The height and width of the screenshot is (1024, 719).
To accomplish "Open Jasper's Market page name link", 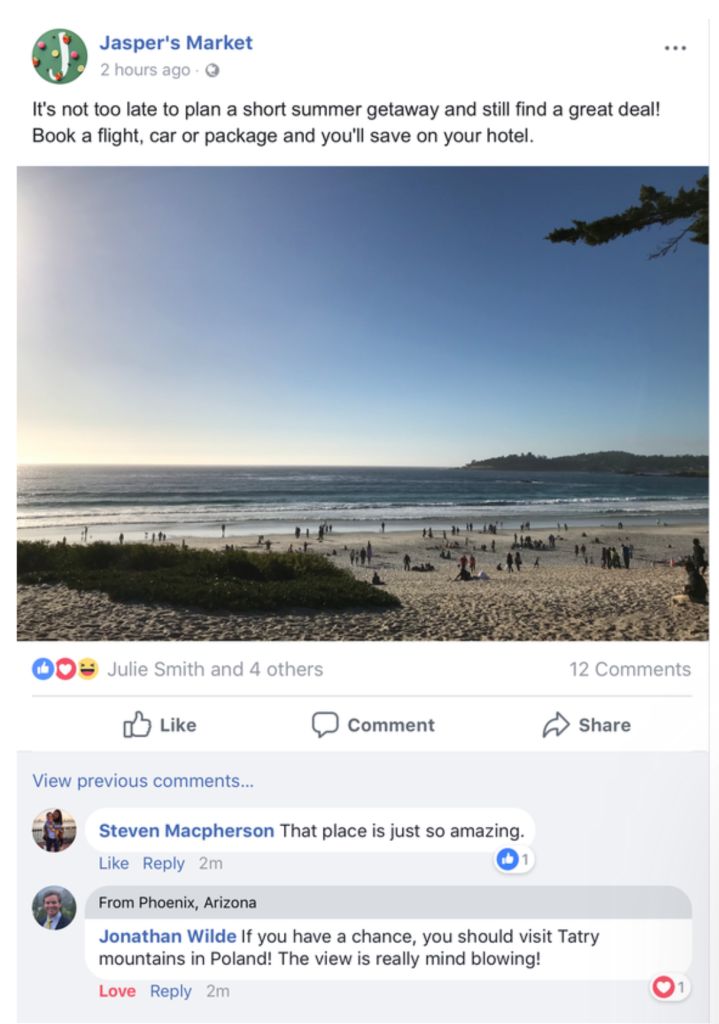I will (x=176, y=43).
